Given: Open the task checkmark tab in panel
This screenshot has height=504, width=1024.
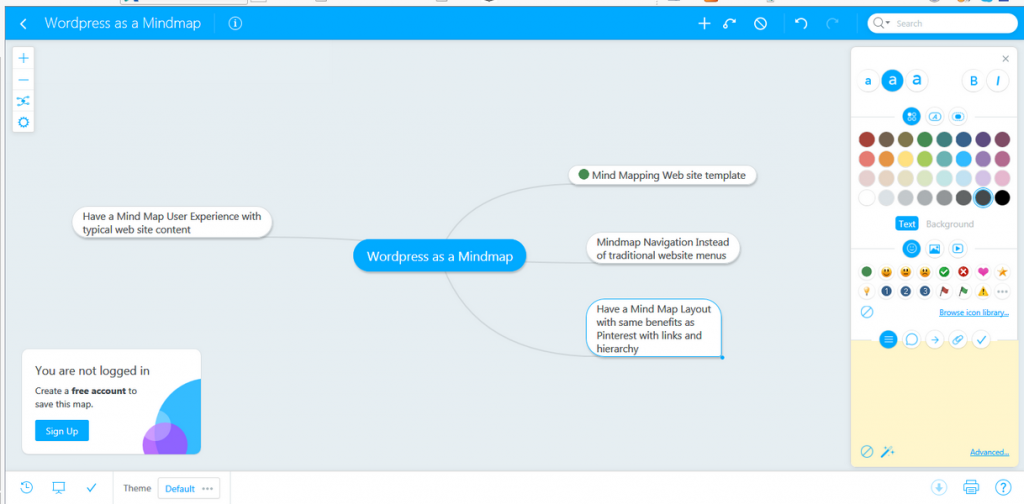Looking at the screenshot, I should coord(981,339).
